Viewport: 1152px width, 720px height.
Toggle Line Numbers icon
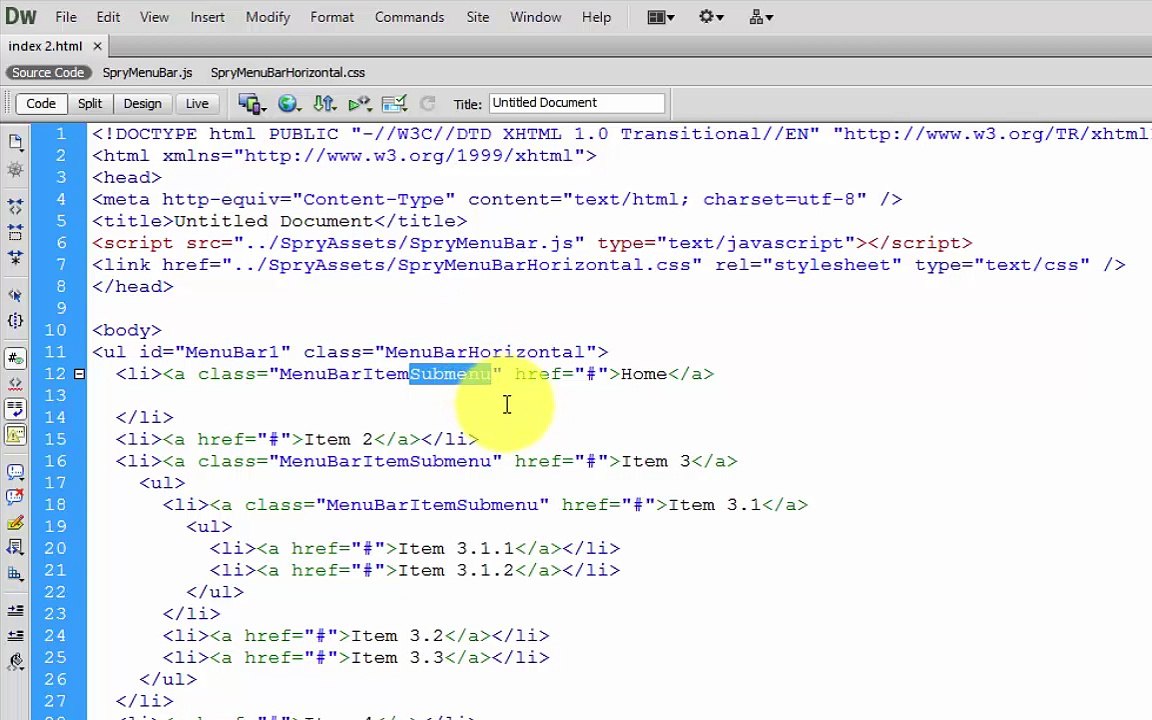15,359
